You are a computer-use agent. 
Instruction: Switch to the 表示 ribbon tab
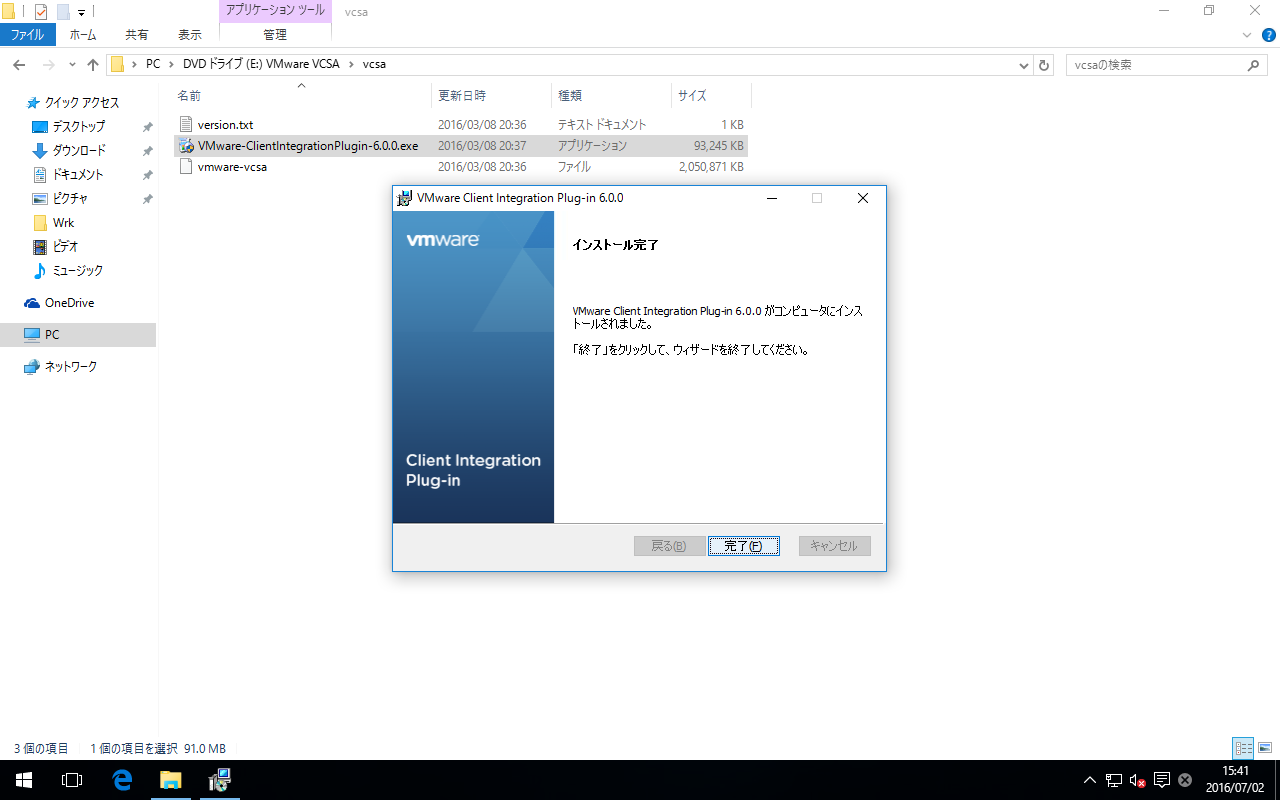point(190,34)
